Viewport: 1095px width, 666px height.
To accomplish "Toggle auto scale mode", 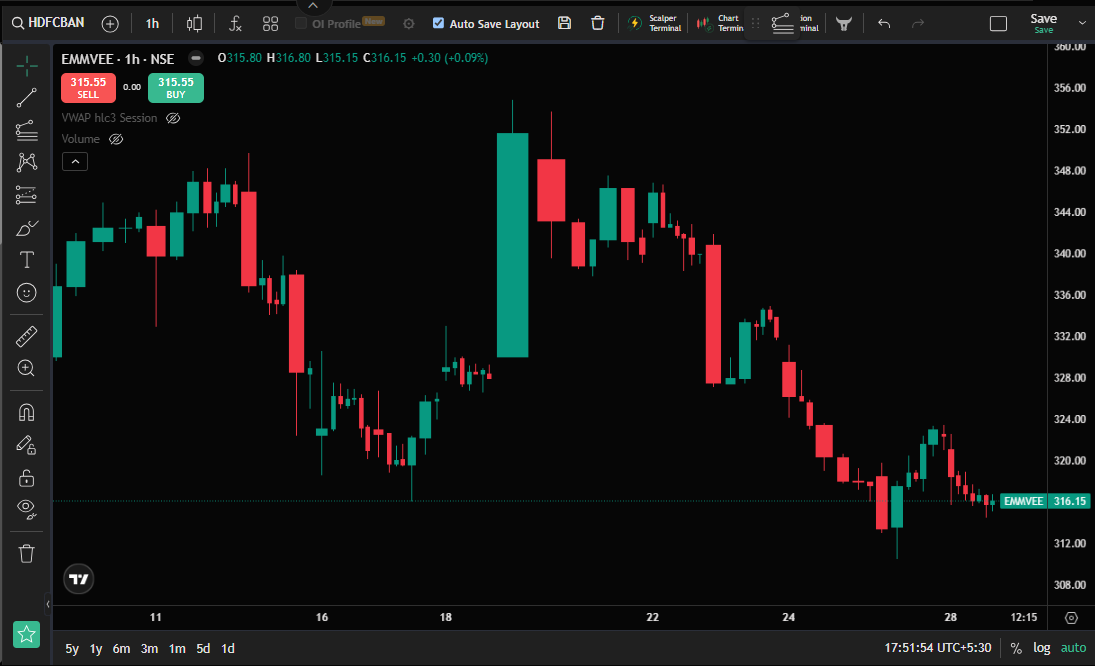I will point(1073,649).
